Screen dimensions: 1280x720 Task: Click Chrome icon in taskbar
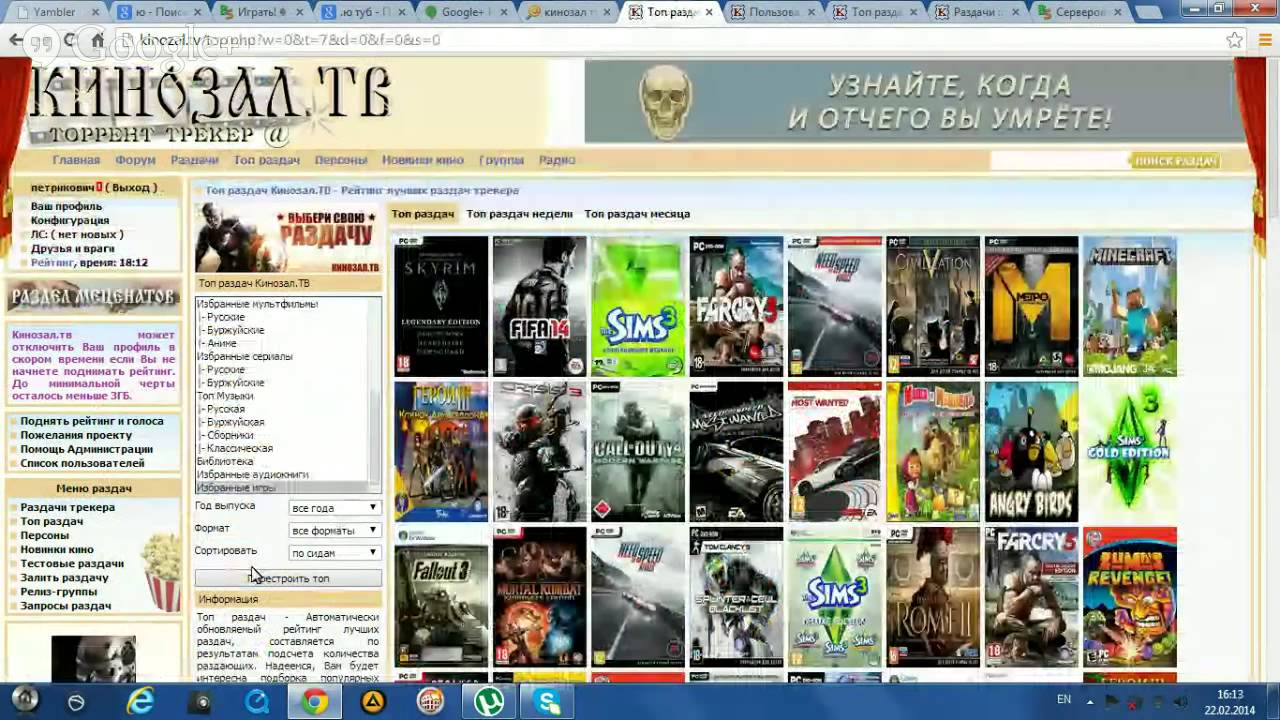pos(316,702)
